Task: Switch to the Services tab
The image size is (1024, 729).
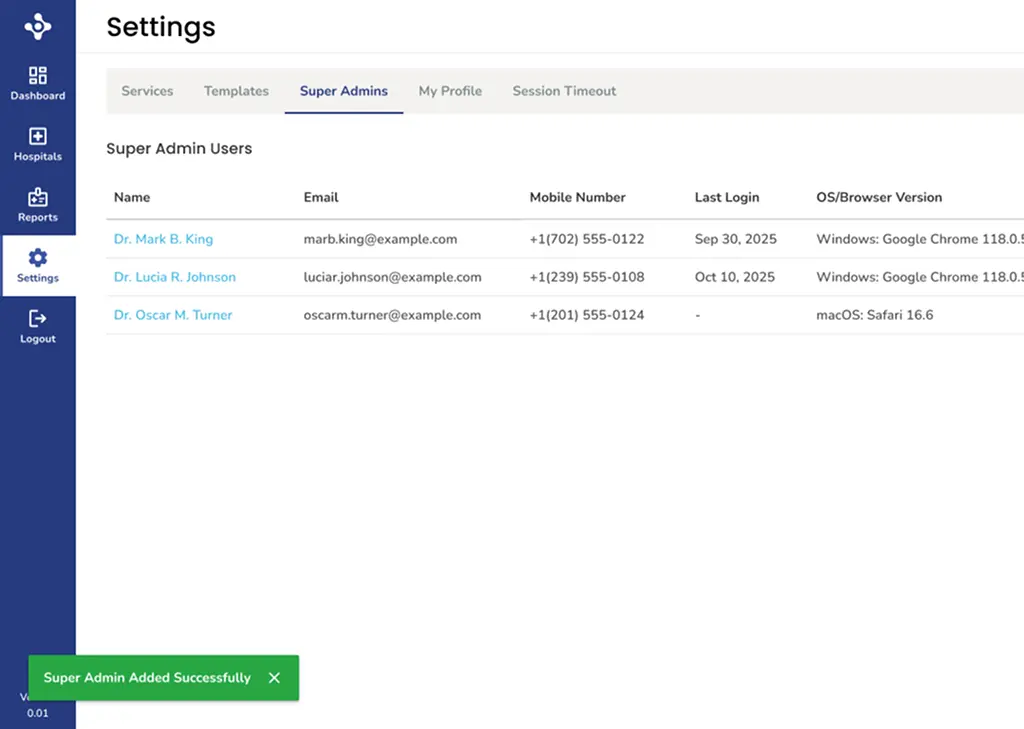Action: 147,91
